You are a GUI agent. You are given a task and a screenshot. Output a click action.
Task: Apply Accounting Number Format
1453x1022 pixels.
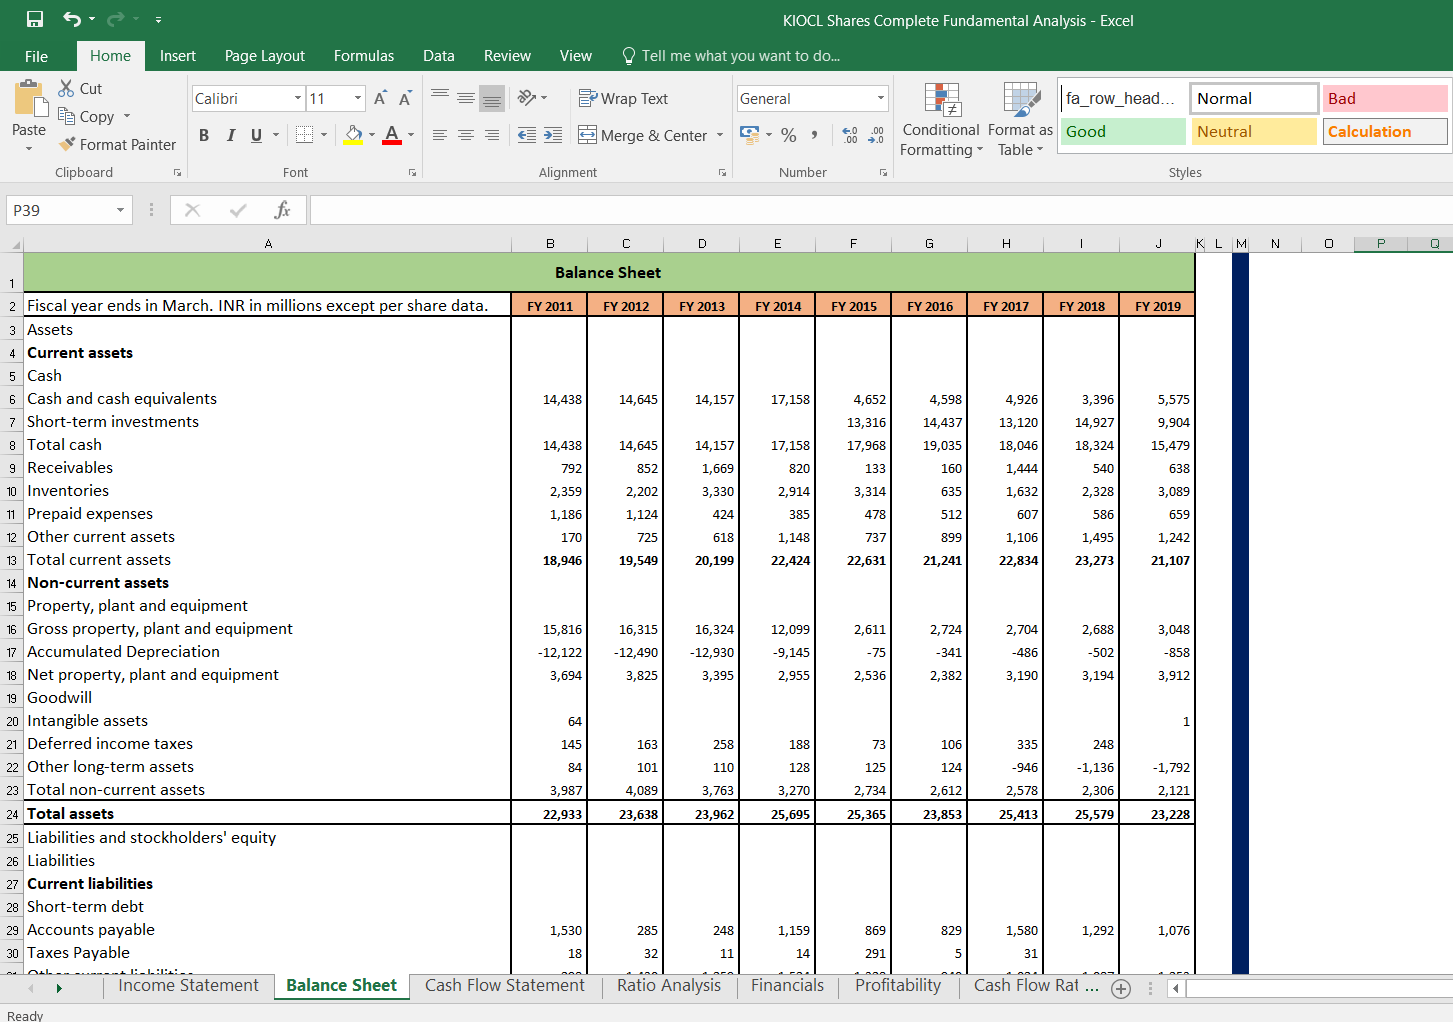pos(749,134)
